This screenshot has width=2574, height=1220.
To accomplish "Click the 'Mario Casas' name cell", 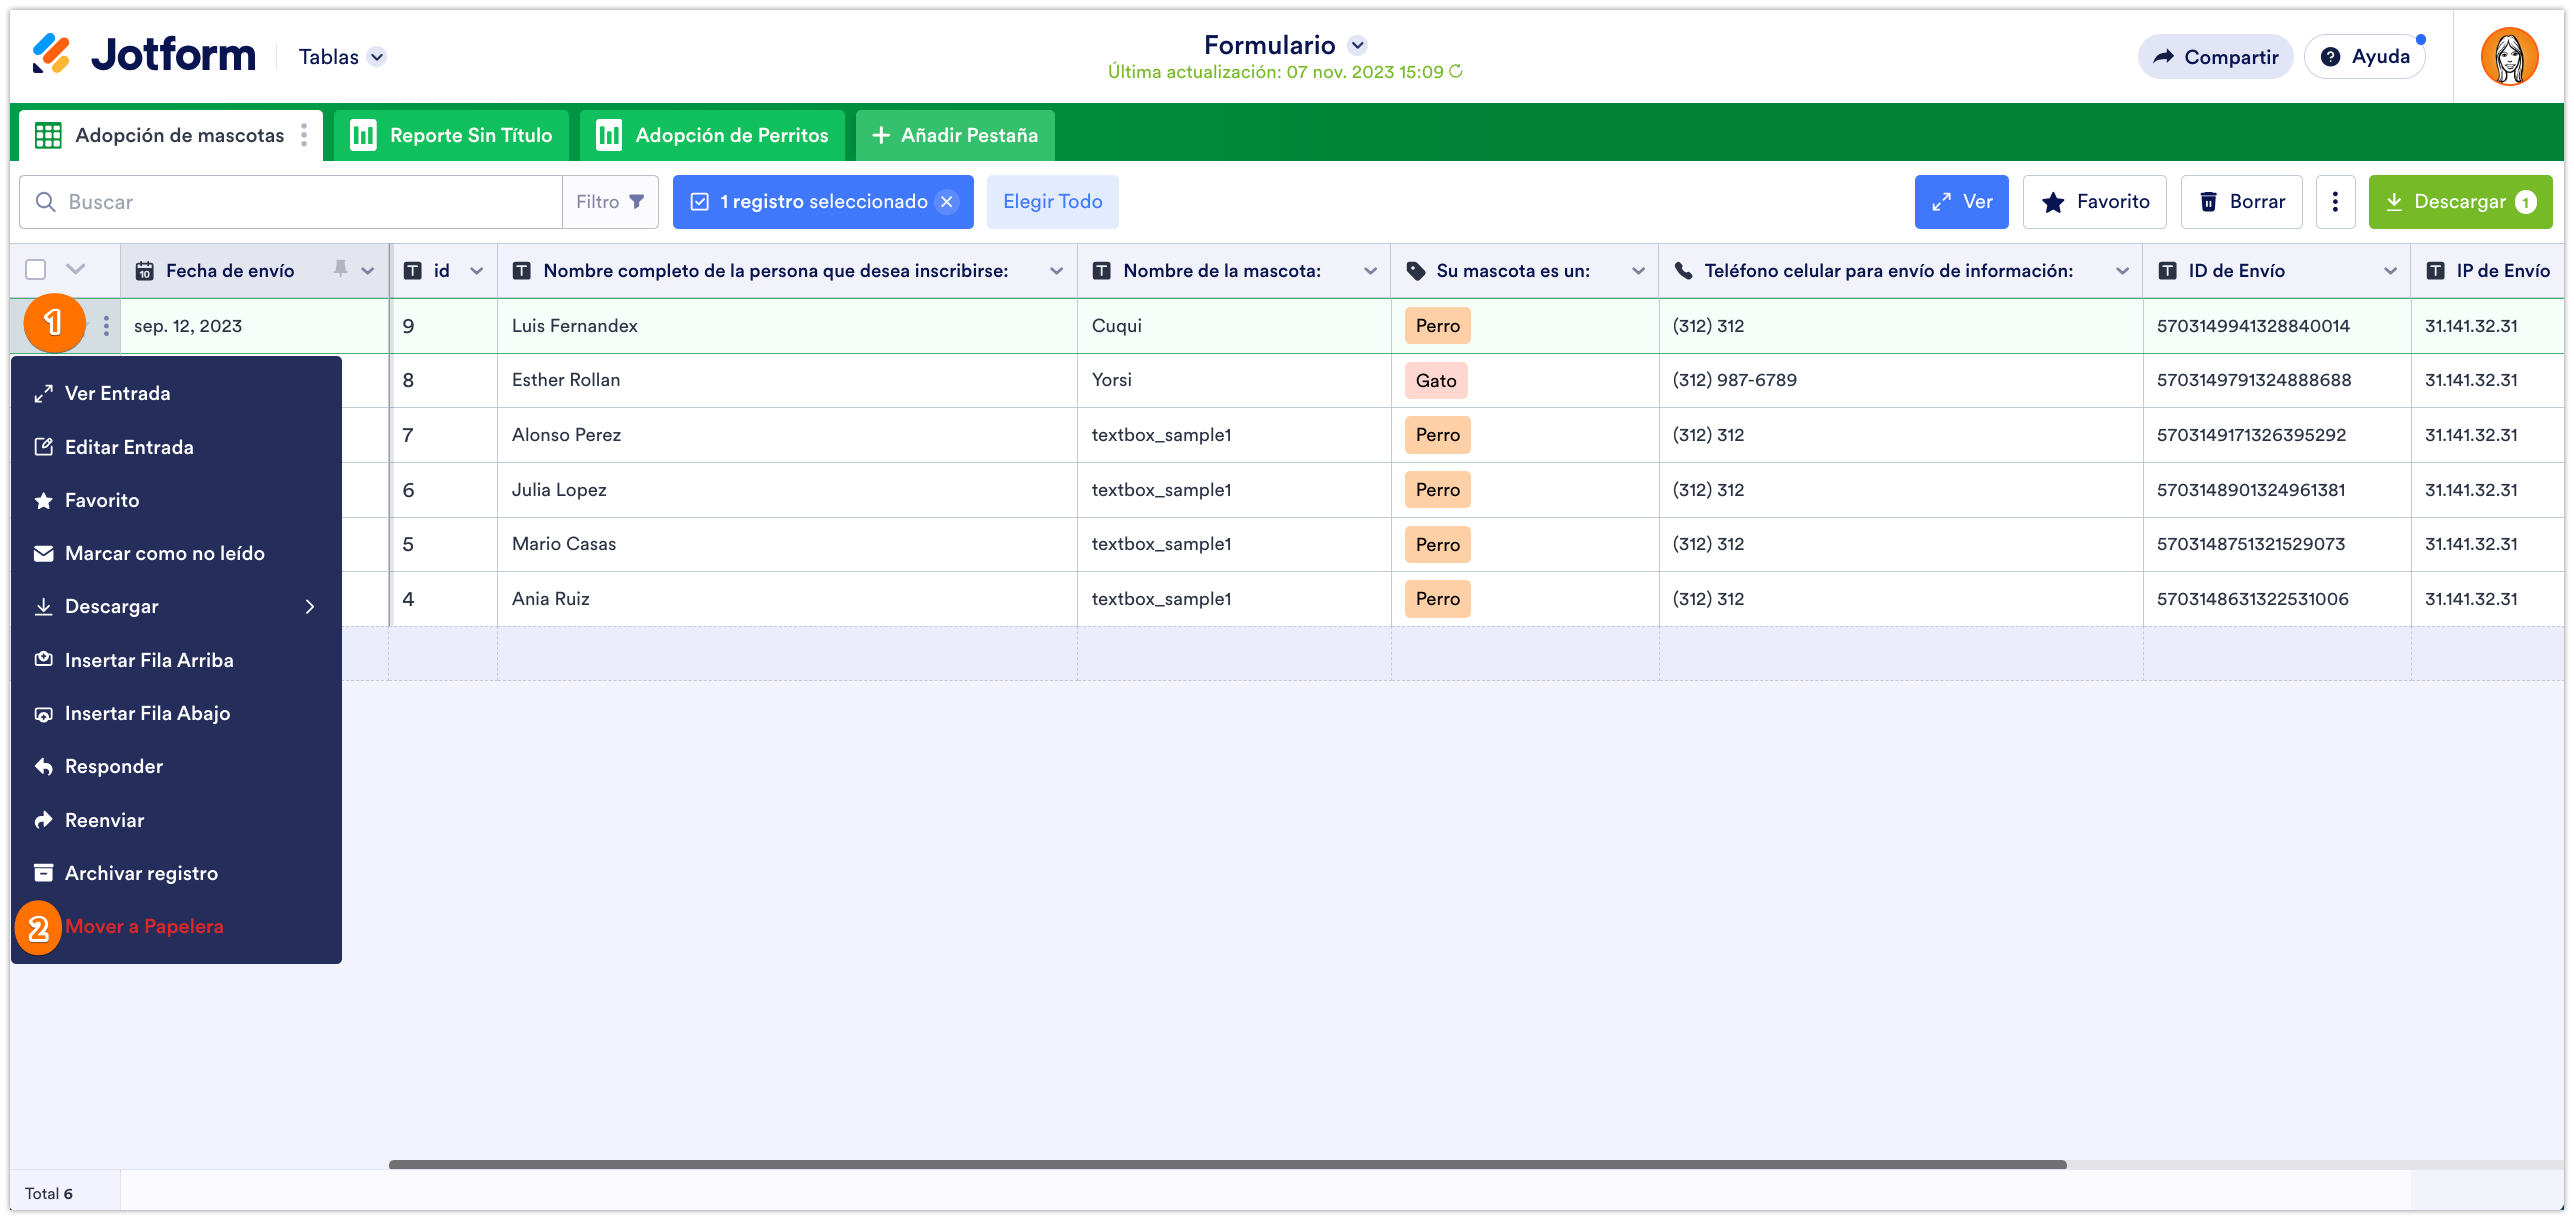I will point(787,544).
